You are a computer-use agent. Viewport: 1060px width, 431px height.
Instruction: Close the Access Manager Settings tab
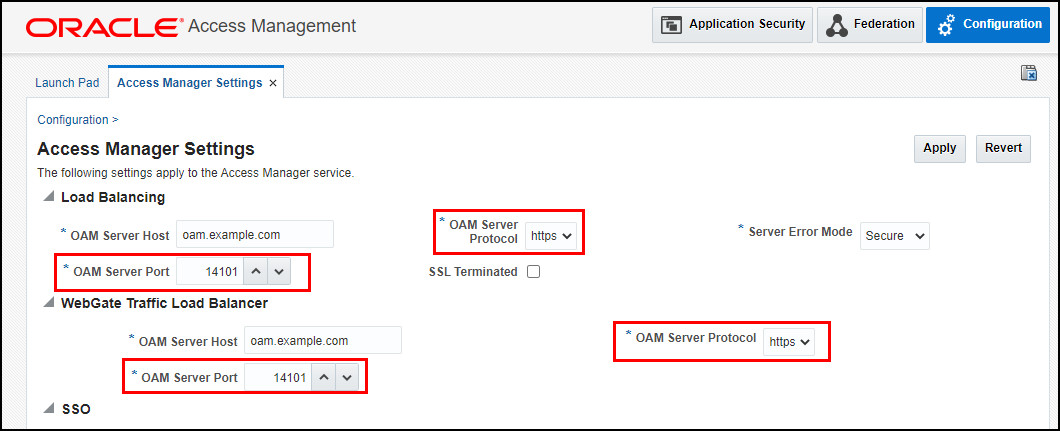click(x=273, y=83)
